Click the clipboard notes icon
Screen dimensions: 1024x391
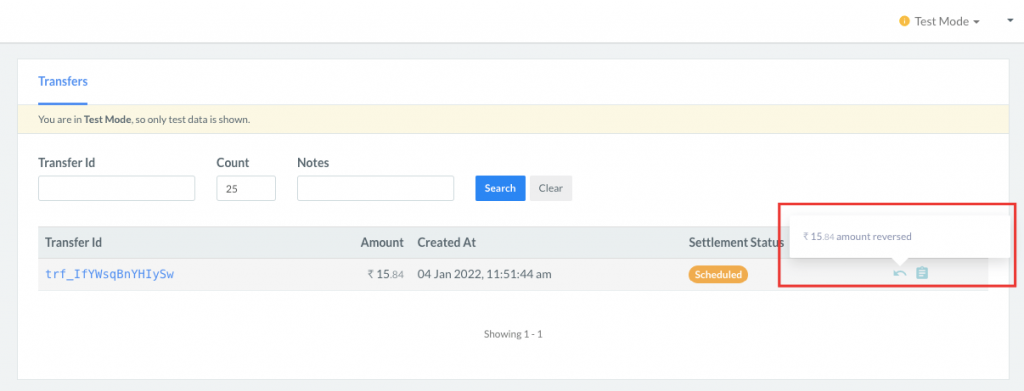pos(921,273)
